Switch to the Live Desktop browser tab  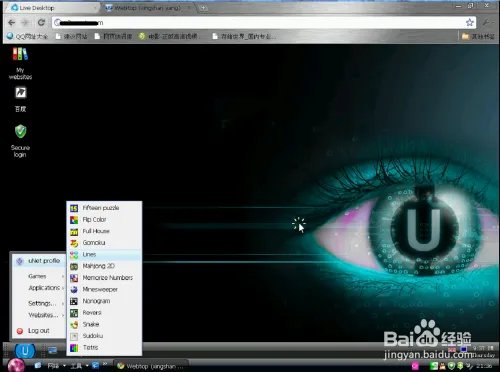[52, 8]
